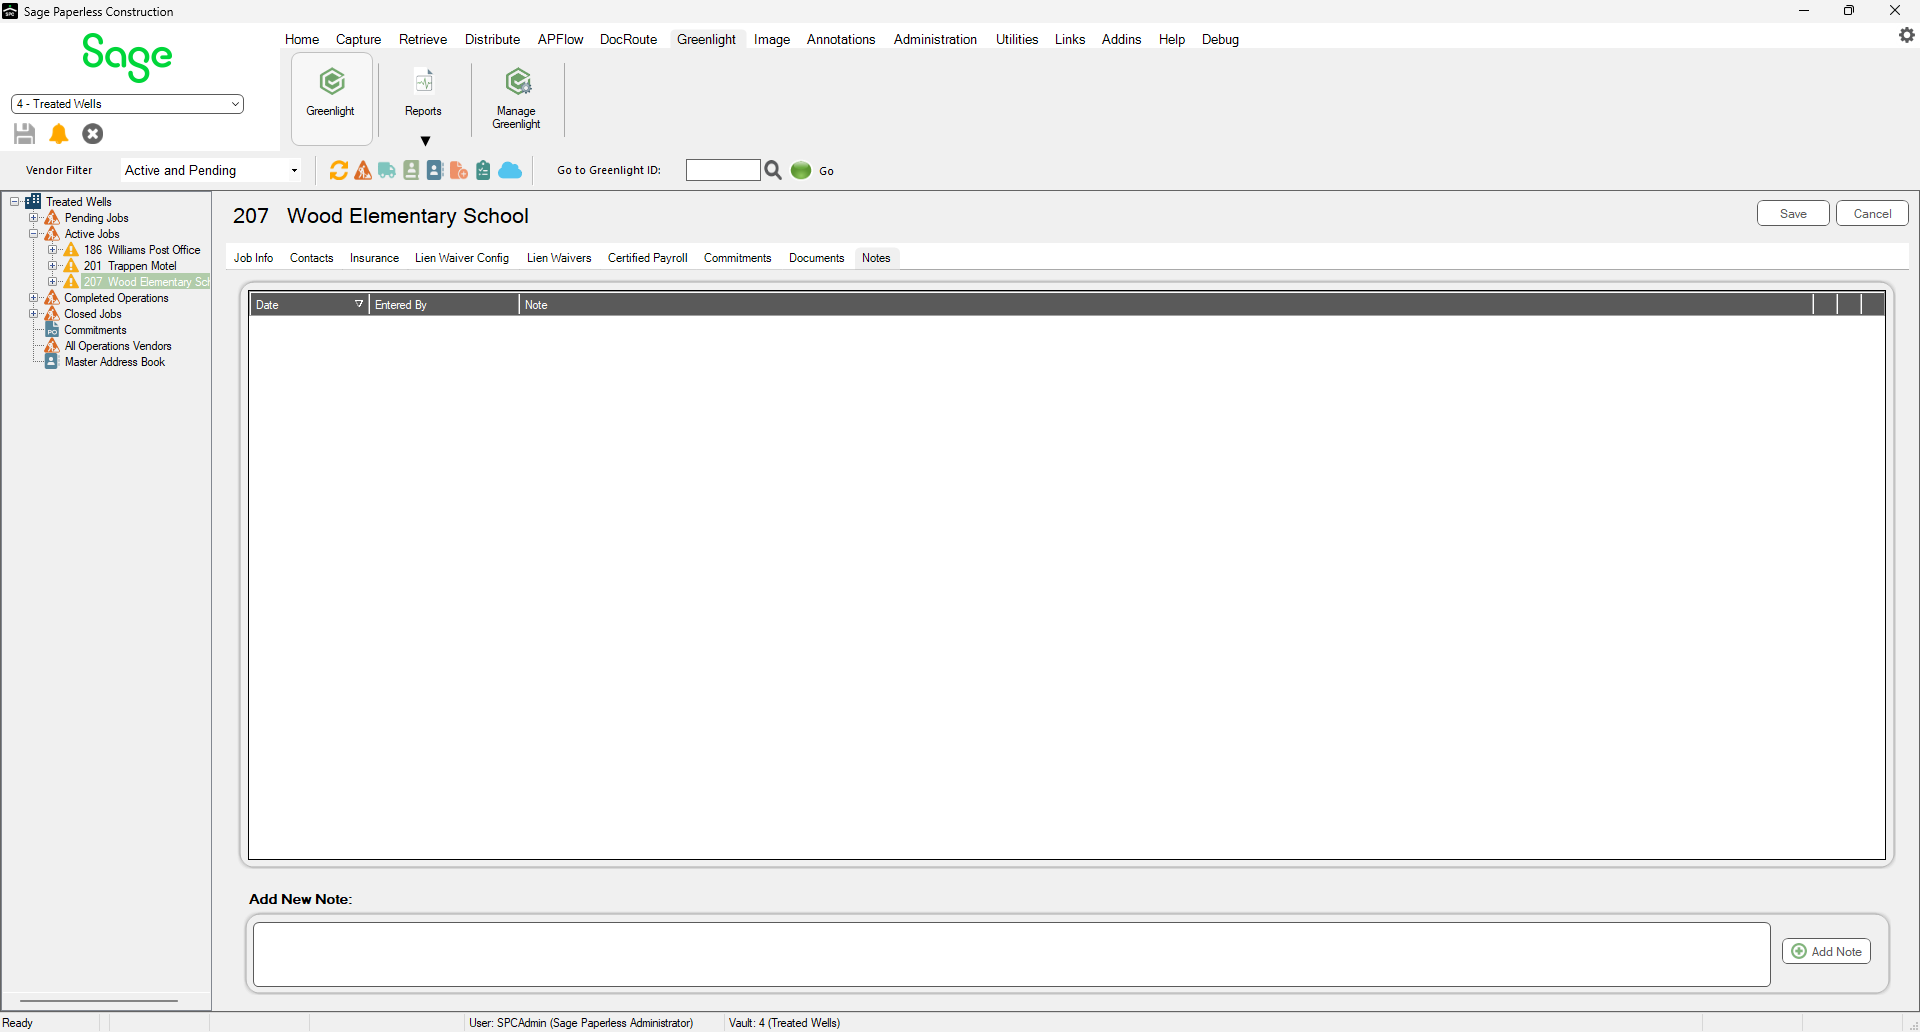Click the warning icon beside 186 Williams Post Office
The image size is (1920, 1032).
71,250
